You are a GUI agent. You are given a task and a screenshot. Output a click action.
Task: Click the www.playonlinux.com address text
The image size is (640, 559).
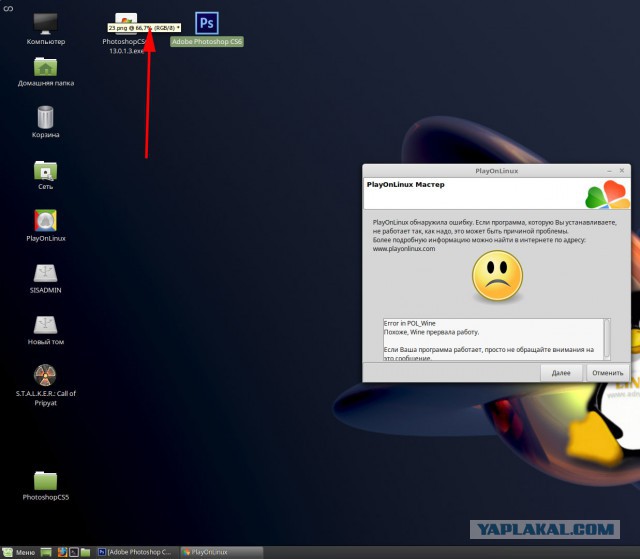pos(404,248)
